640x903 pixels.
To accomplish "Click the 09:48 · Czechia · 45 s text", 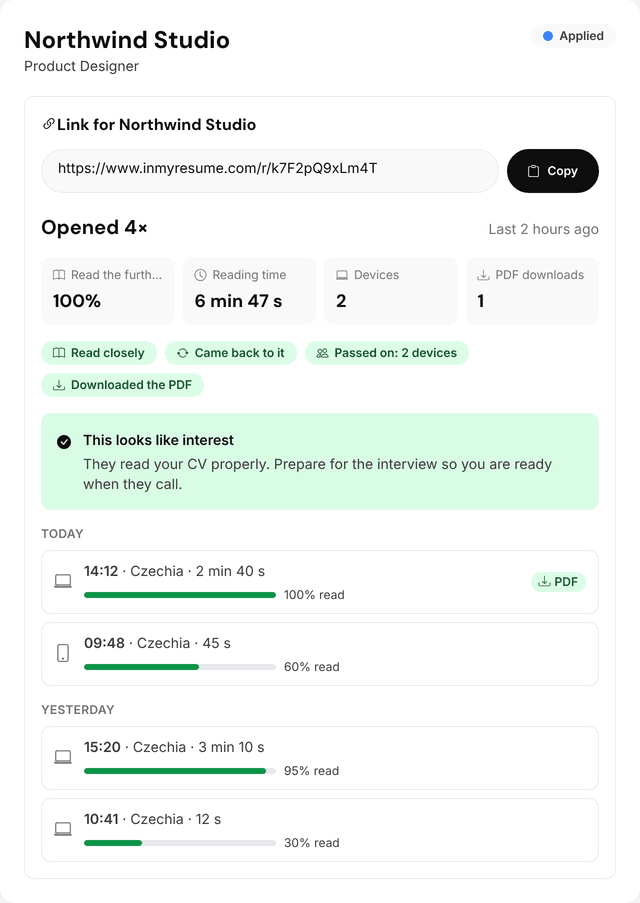I will tap(157, 643).
